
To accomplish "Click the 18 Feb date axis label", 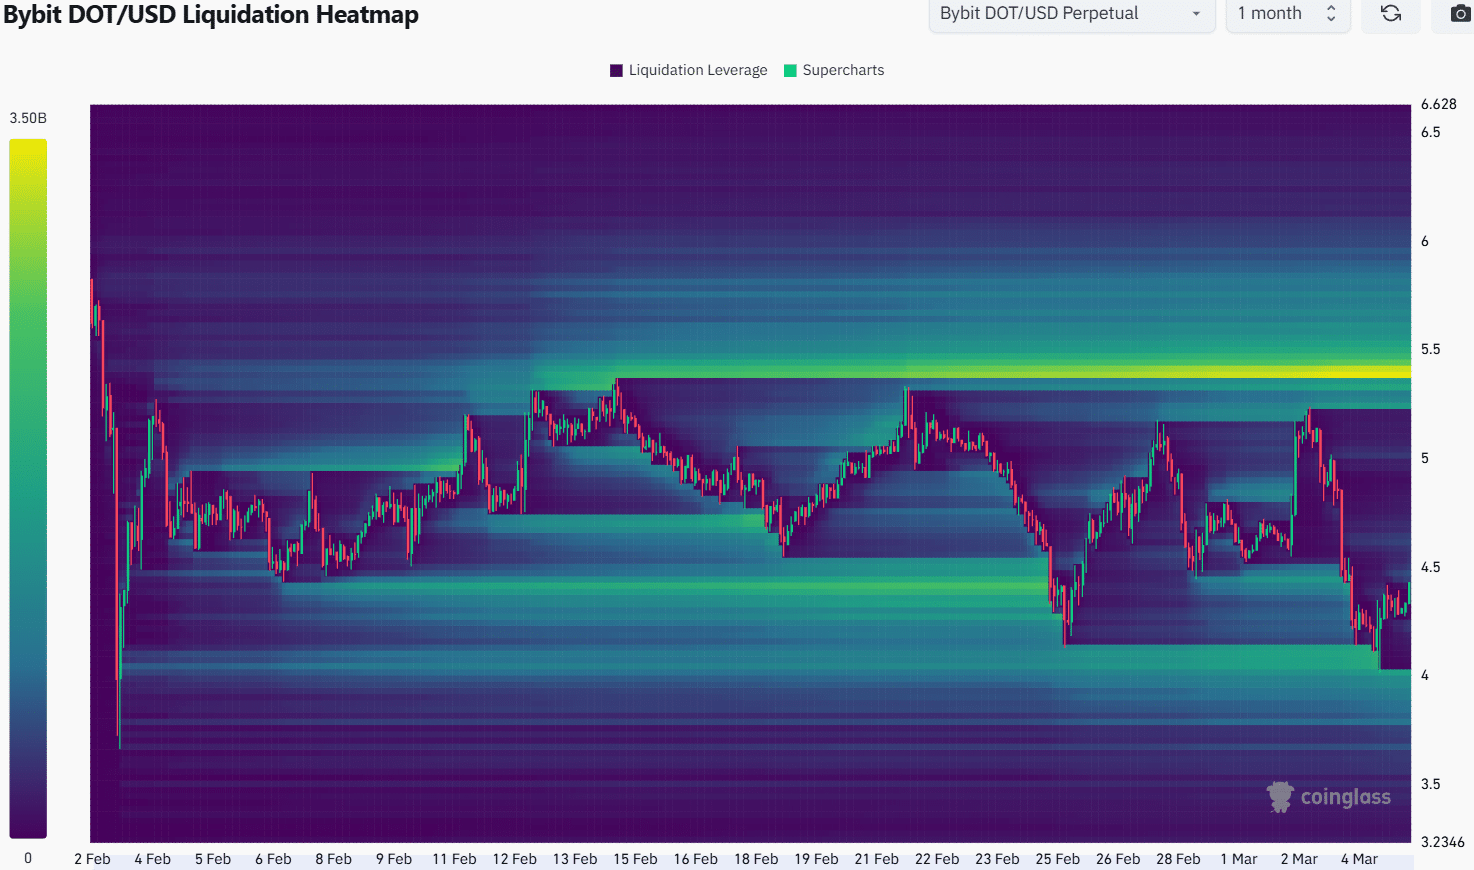I will click(756, 859).
